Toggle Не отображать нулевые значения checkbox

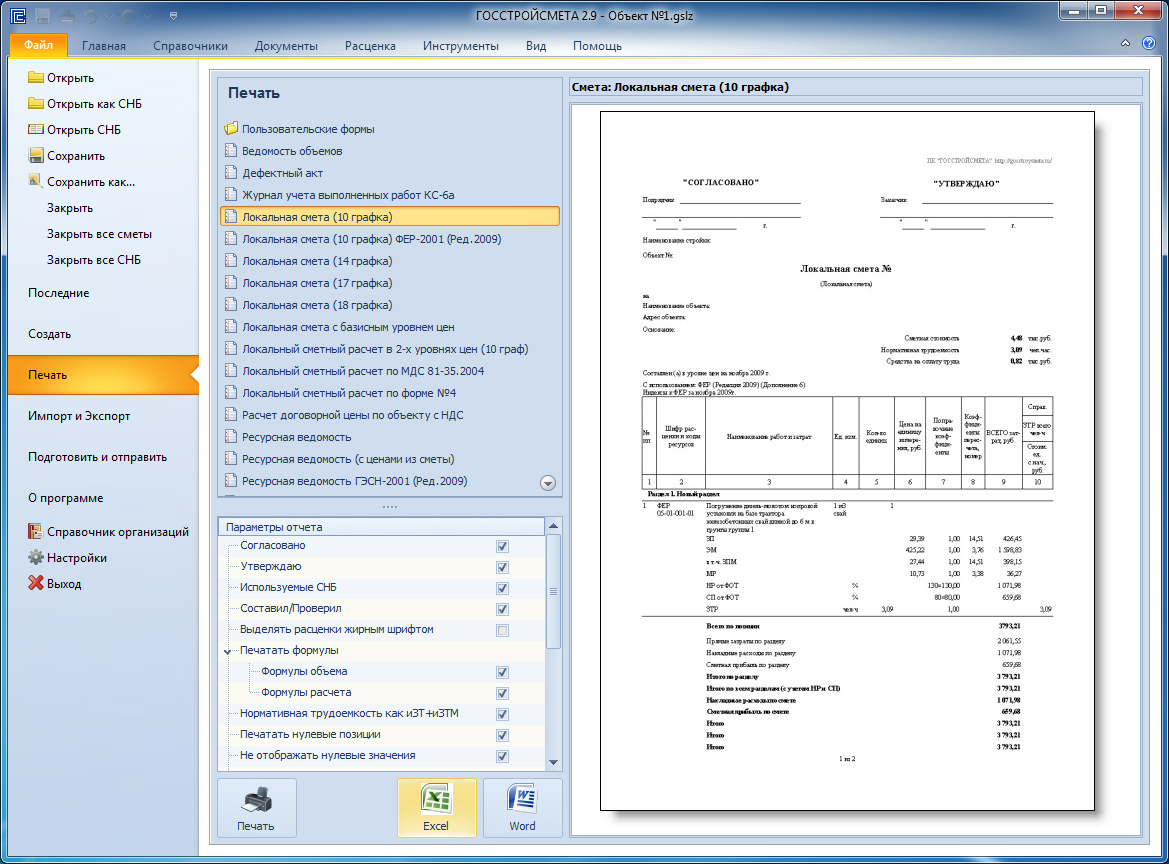point(502,756)
